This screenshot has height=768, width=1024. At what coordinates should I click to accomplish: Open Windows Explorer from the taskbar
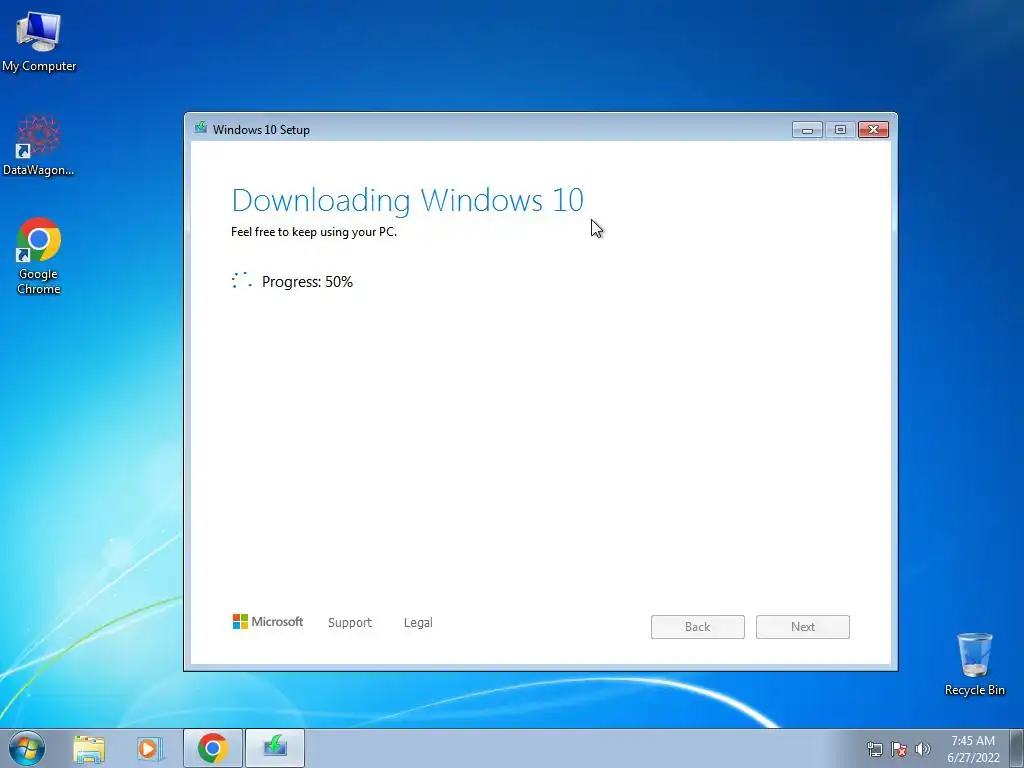tap(89, 748)
